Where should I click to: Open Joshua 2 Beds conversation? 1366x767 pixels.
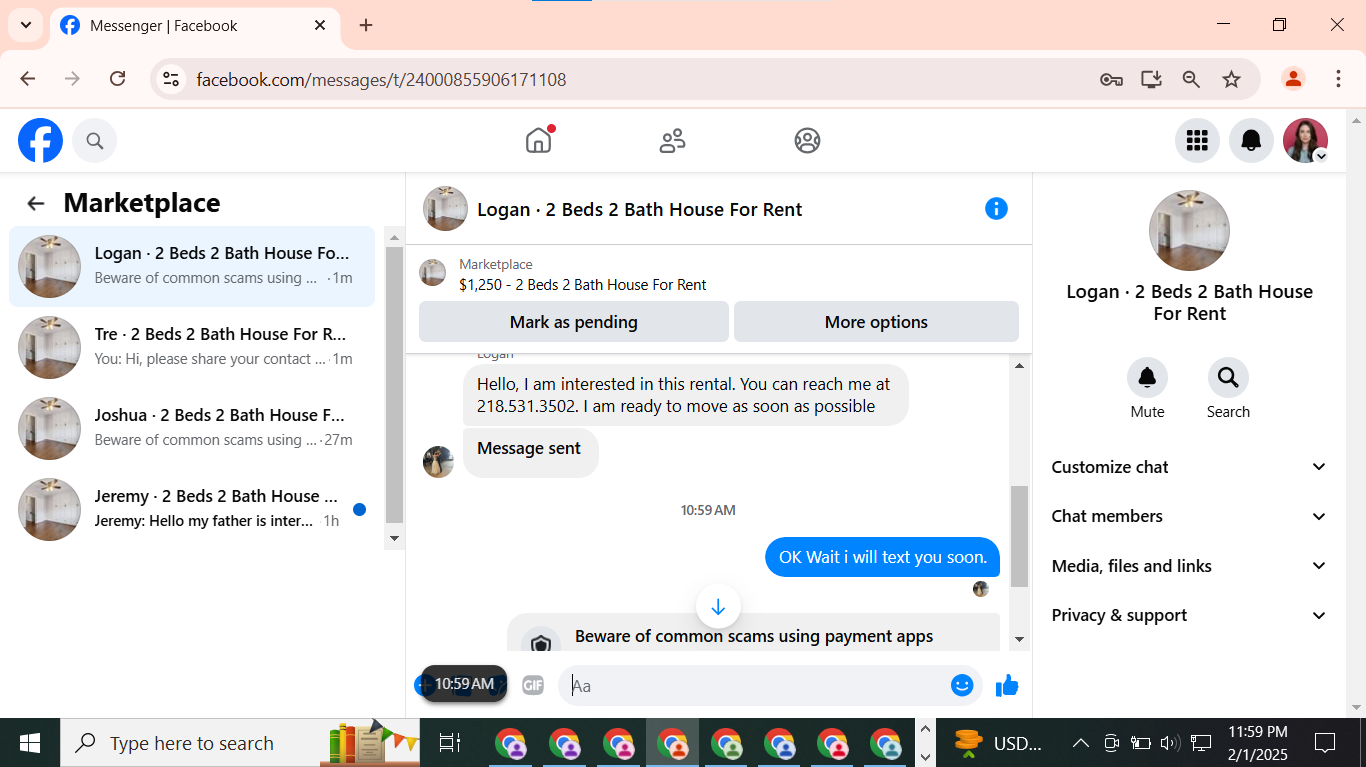pyautogui.click(x=192, y=428)
